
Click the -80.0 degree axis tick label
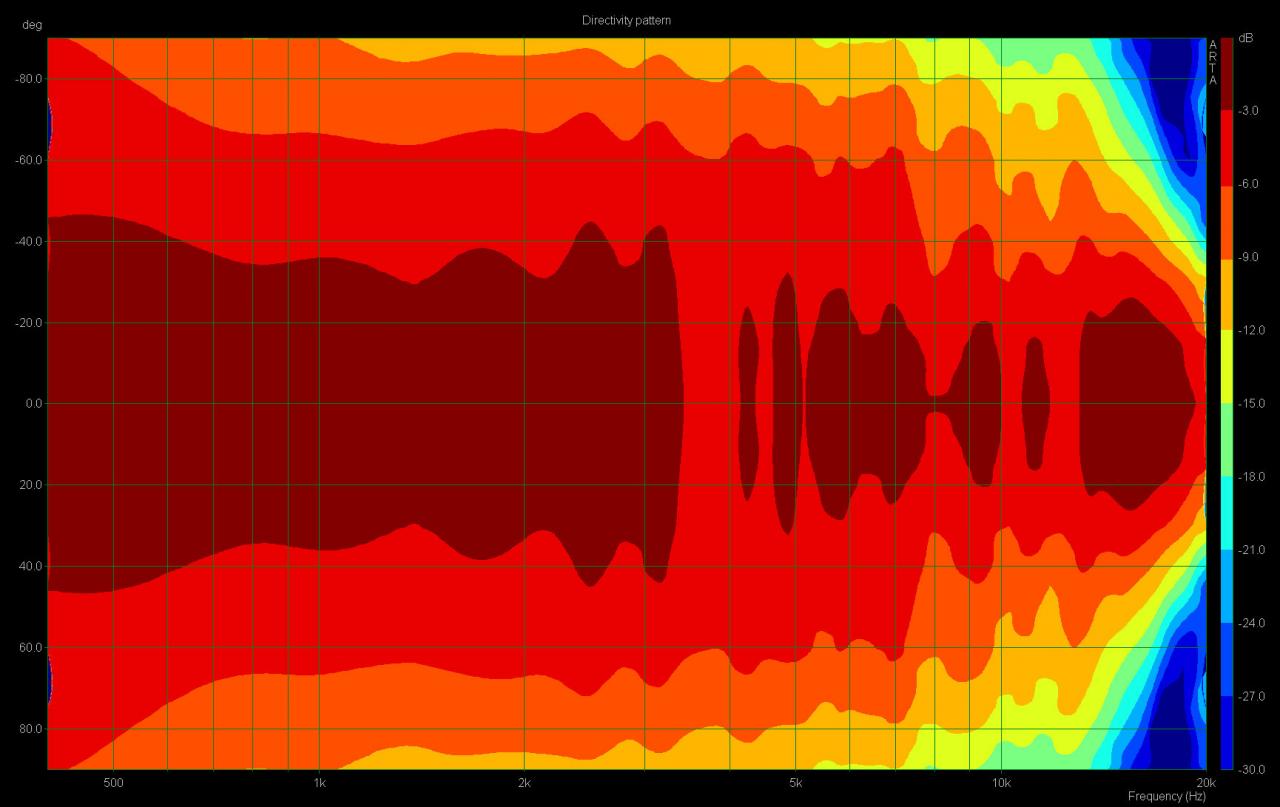pyautogui.click(x=29, y=79)
